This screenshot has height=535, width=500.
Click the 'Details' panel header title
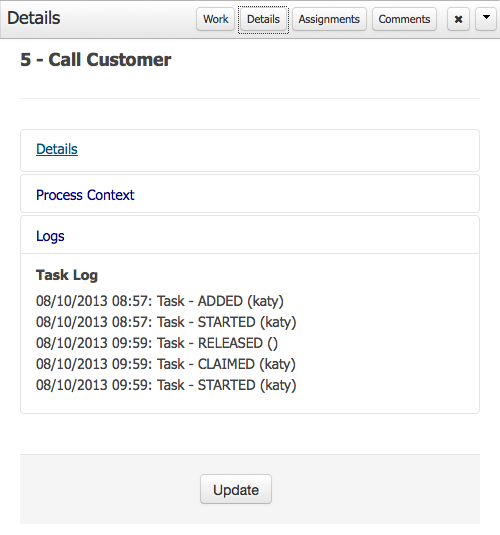[34, 18]
